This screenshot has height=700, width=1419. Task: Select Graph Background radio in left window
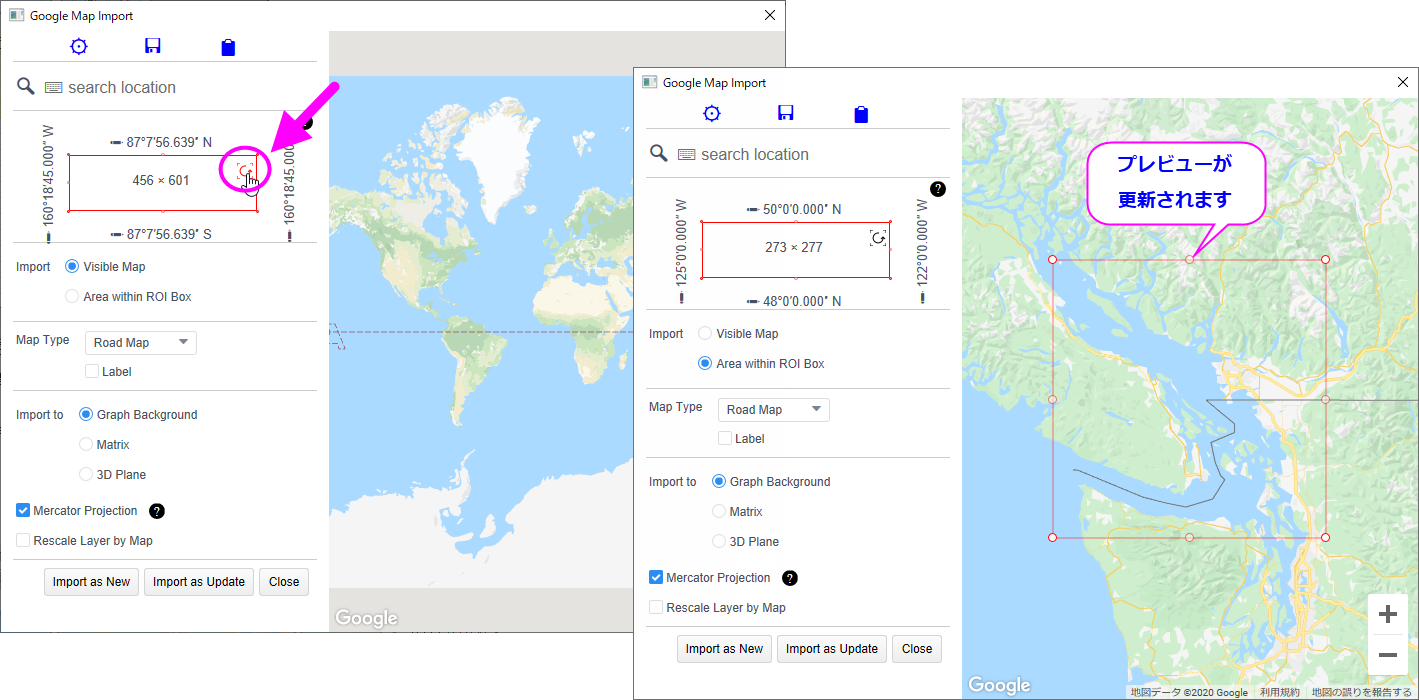(x=86, y=415)
